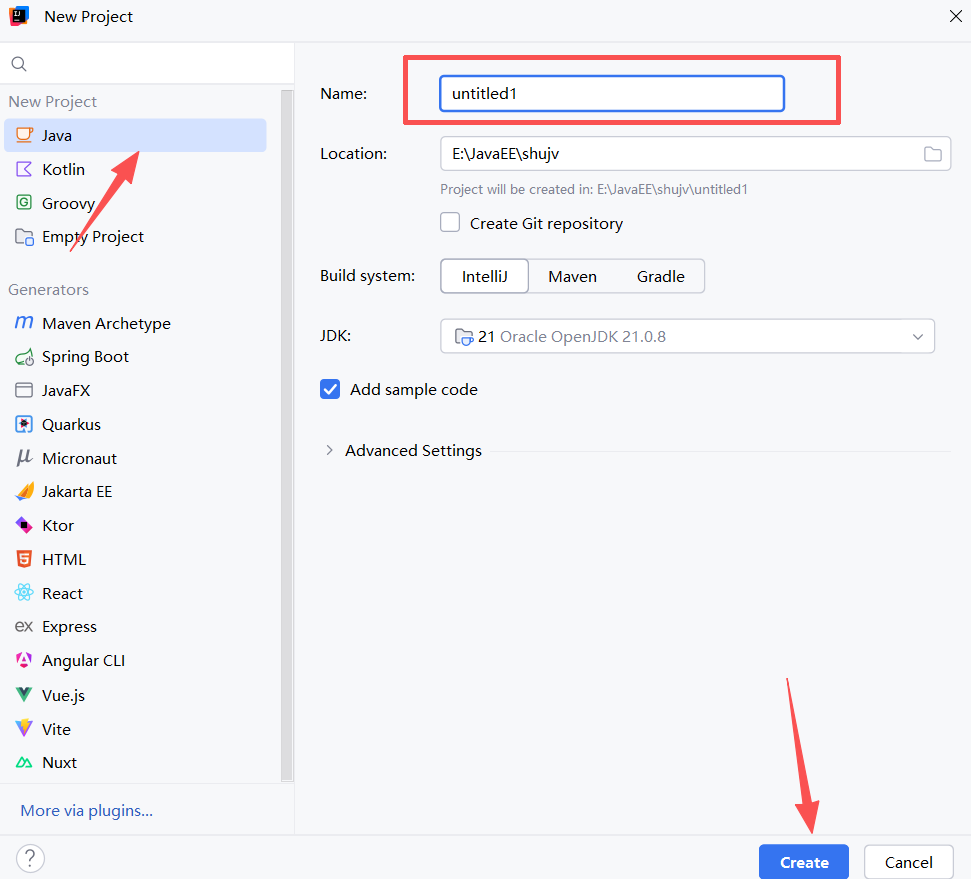
Task: Choose React generator
Action: coord(135,593)
